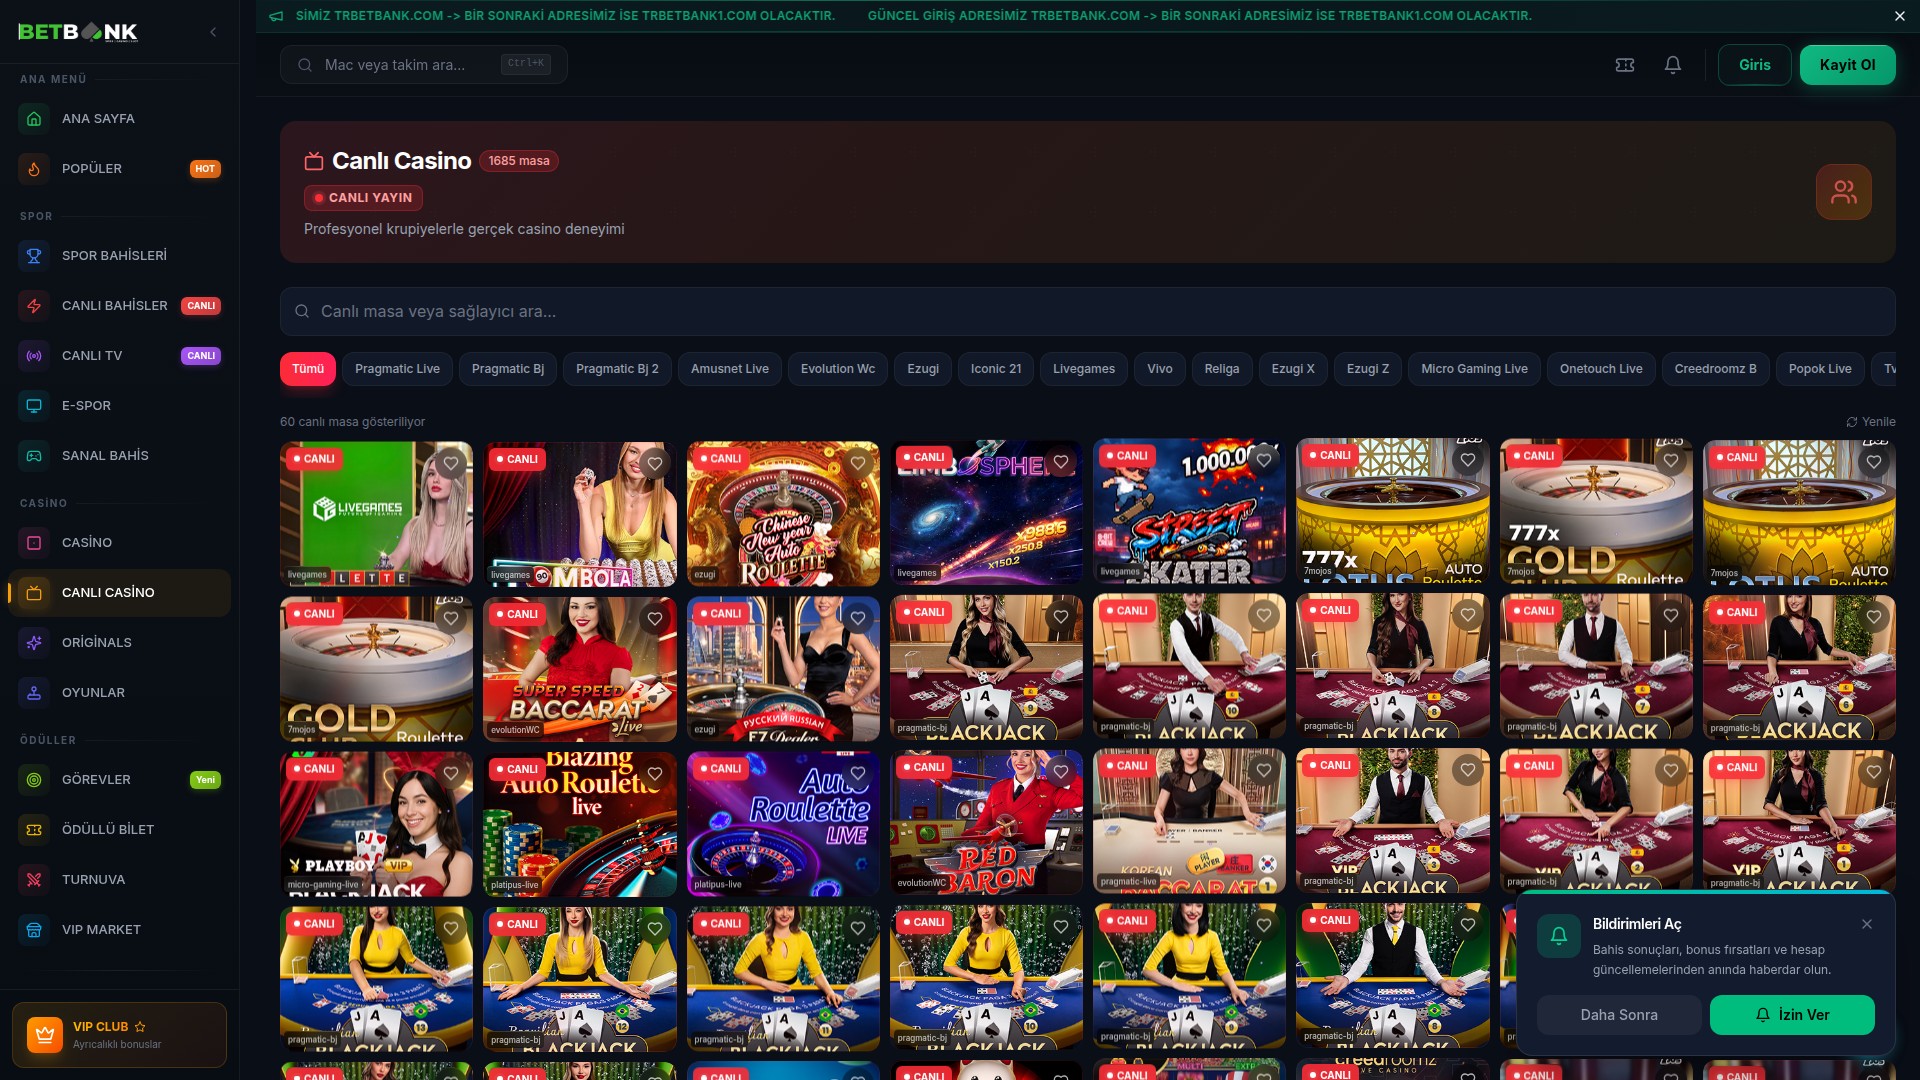Open the E-Spor section
Screen dimensions: 1920x1080
86,406
